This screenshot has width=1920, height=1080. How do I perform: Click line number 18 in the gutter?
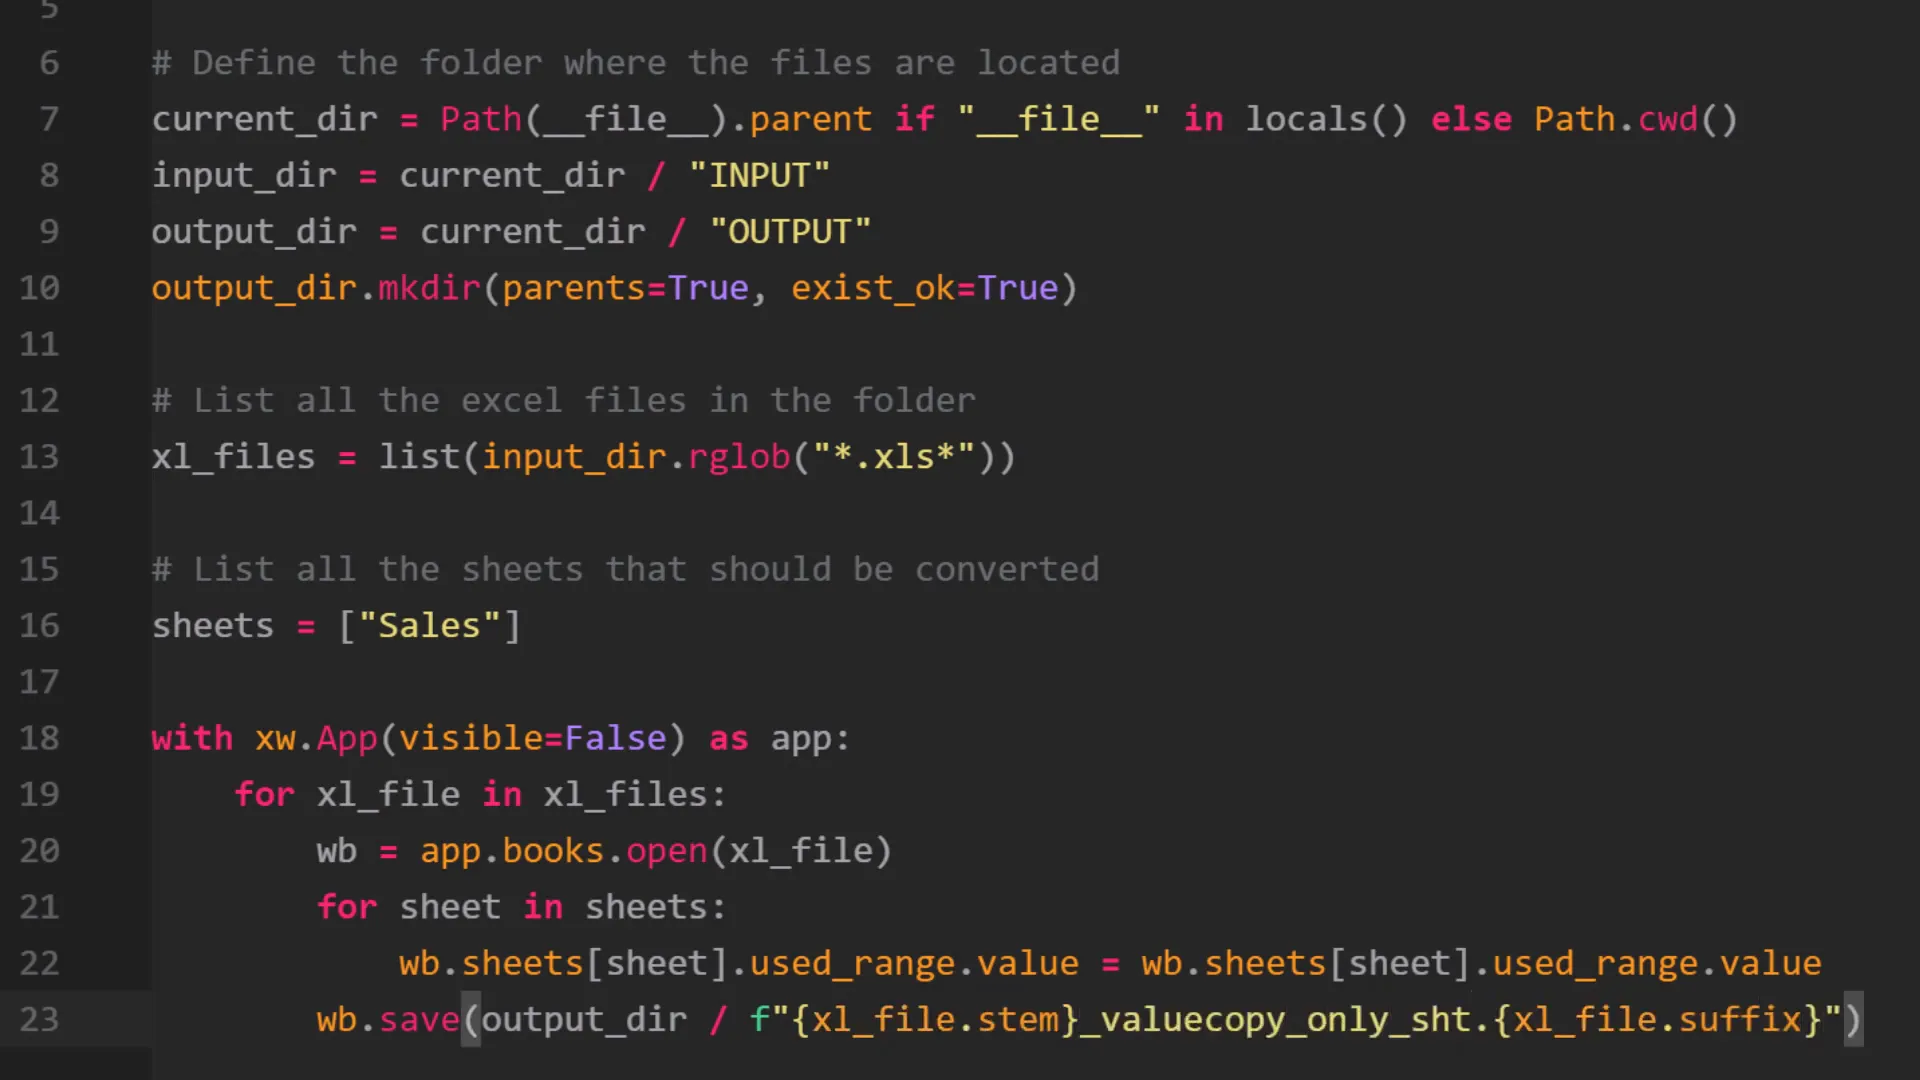click(x=40, y=738)
